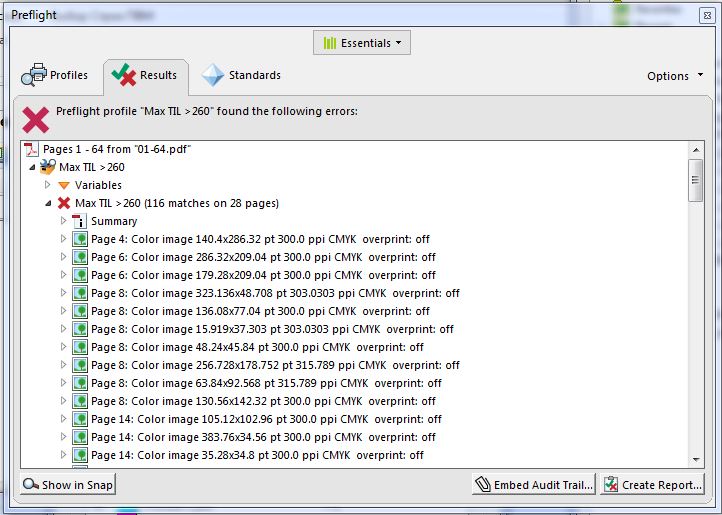The width and height of the screenshot is (722, 515).
Task: Expand the Page 6 179.28x209.04 pt row
Action: click(x=64, y=275)
